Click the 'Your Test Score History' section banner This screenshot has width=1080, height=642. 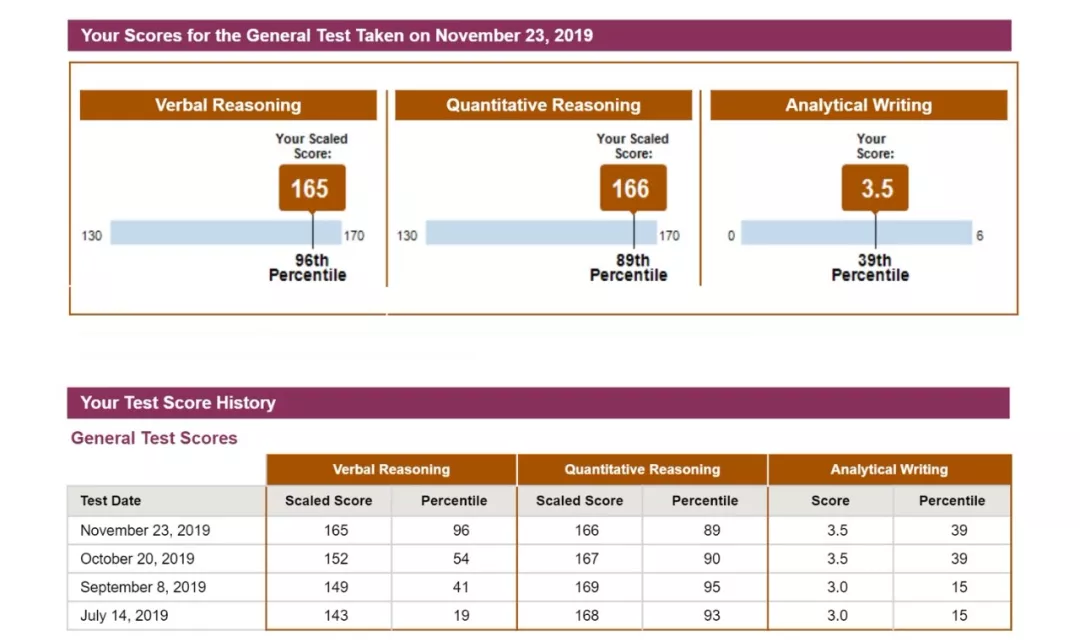pos(538,403)
